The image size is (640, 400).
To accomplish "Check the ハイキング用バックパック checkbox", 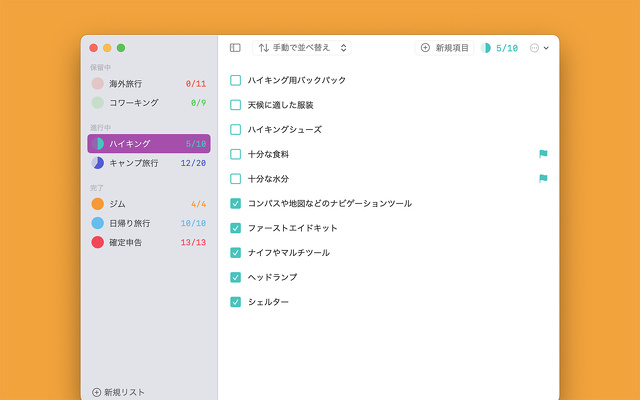I will point(236,80).
